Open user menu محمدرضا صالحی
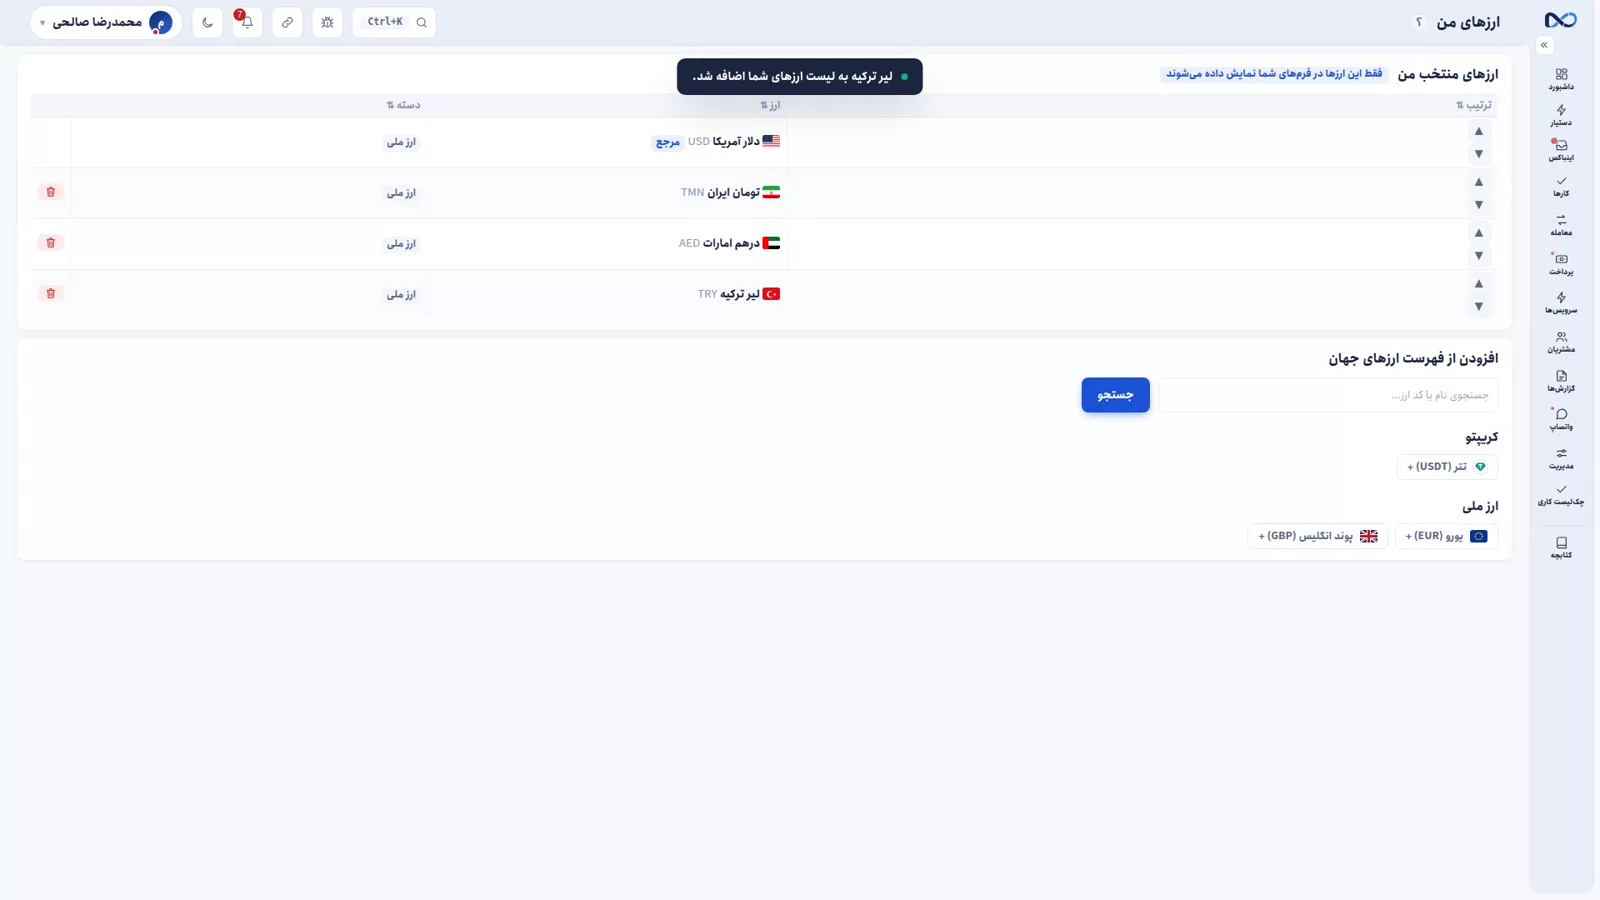The image size is (1600, 900). click(106, 22)
